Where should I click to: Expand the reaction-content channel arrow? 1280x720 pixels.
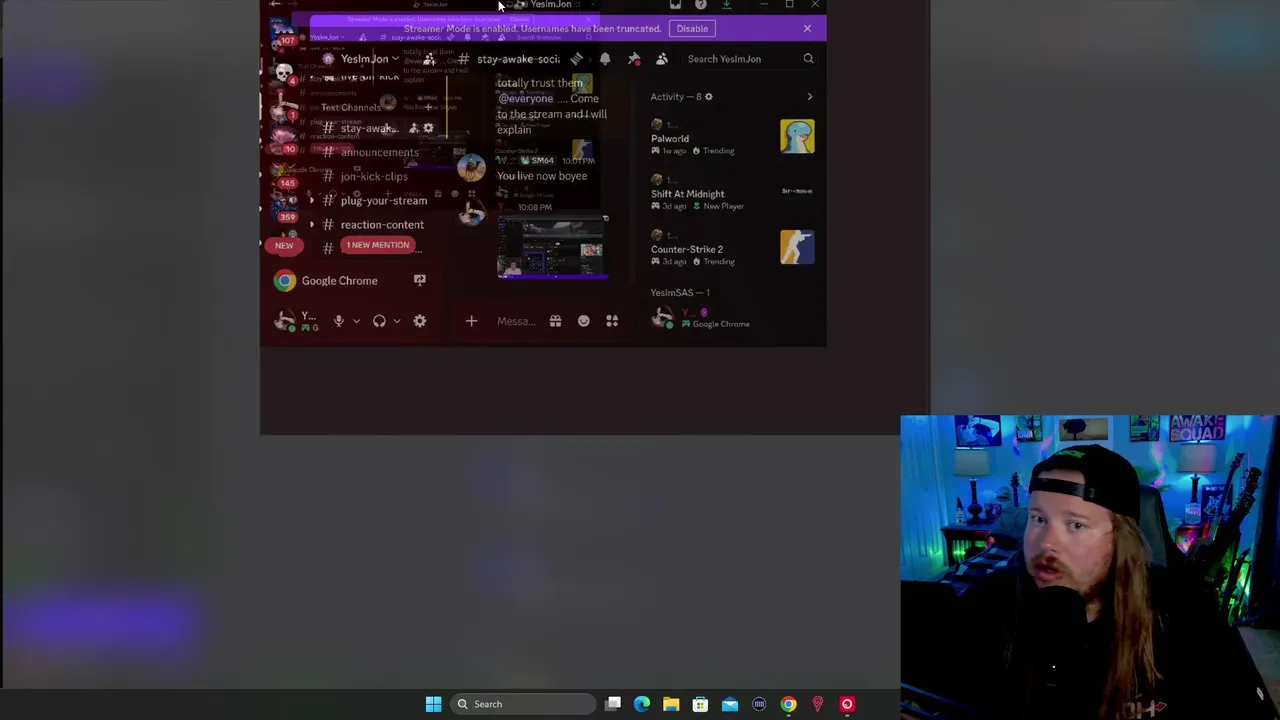click(x=312, y=225)
